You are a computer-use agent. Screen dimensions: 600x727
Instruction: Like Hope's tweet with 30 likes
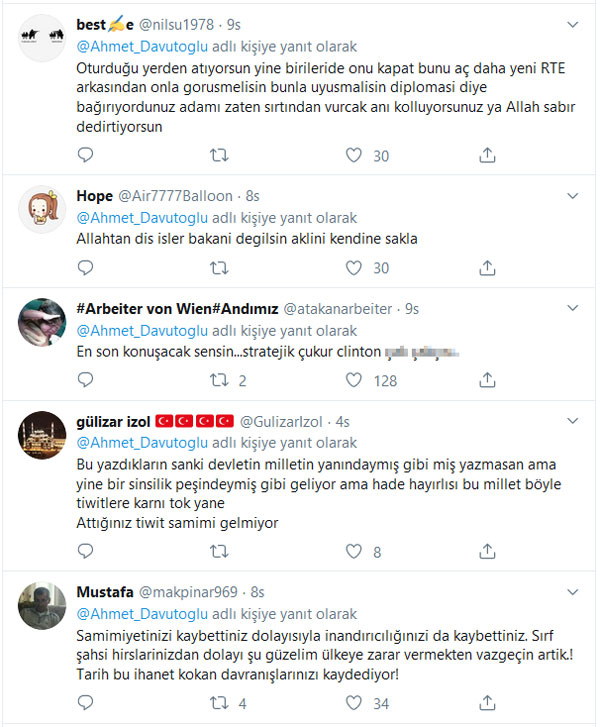[353, 268]
